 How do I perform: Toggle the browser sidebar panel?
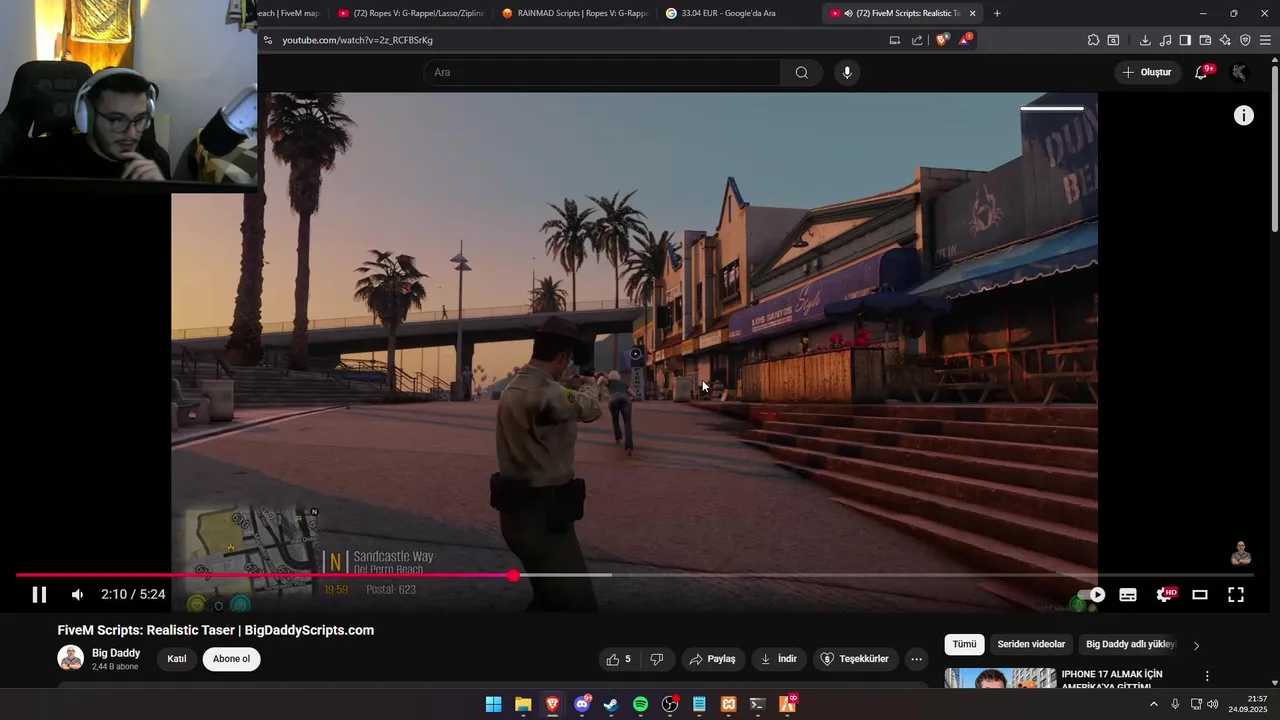click(x=1185, y=40)
